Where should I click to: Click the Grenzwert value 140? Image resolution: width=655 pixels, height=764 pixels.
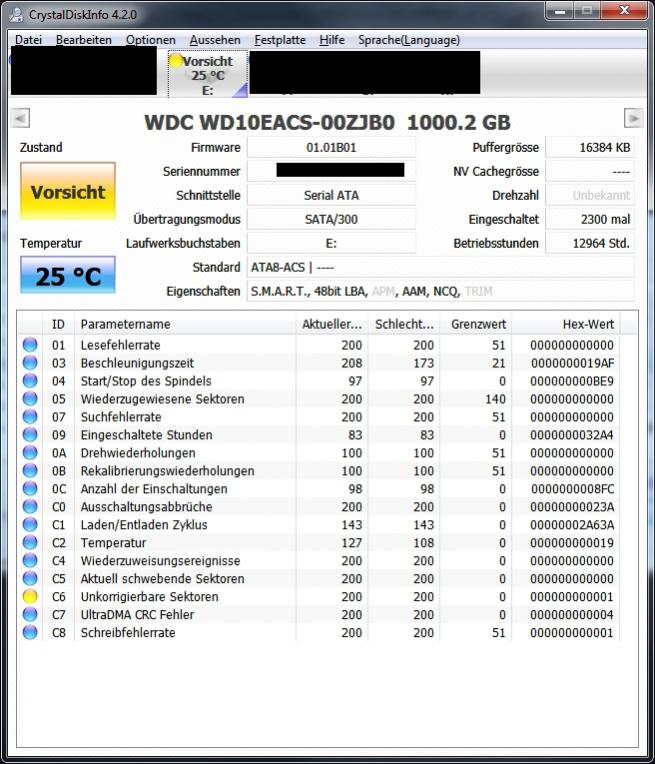[x=495, y=399]
